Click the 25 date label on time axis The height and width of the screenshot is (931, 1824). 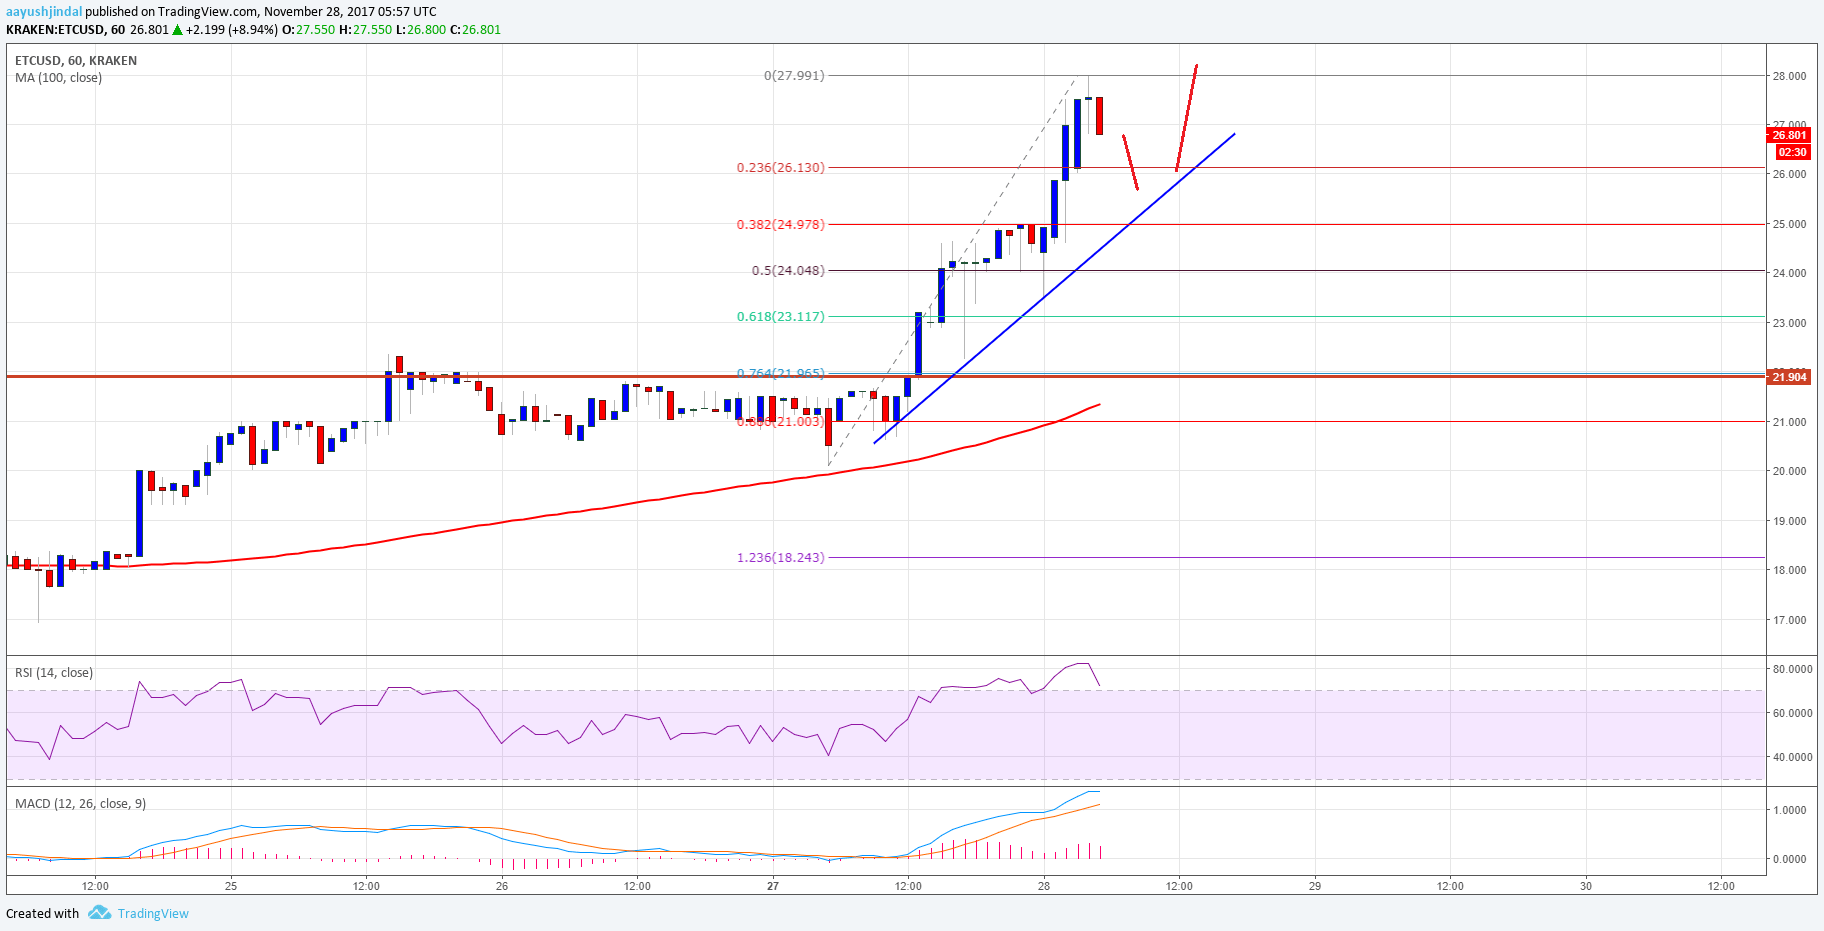coord(231,886)
